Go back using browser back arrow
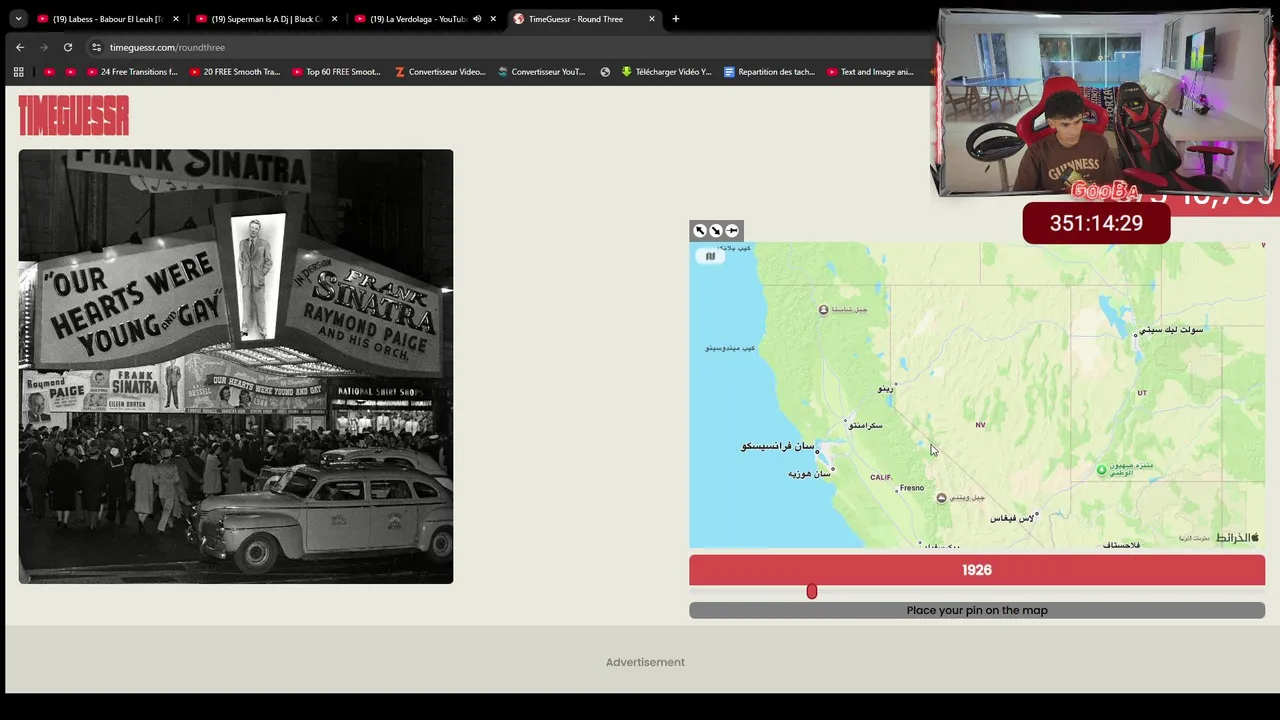1280x720 pixels. tap(20, 47)
